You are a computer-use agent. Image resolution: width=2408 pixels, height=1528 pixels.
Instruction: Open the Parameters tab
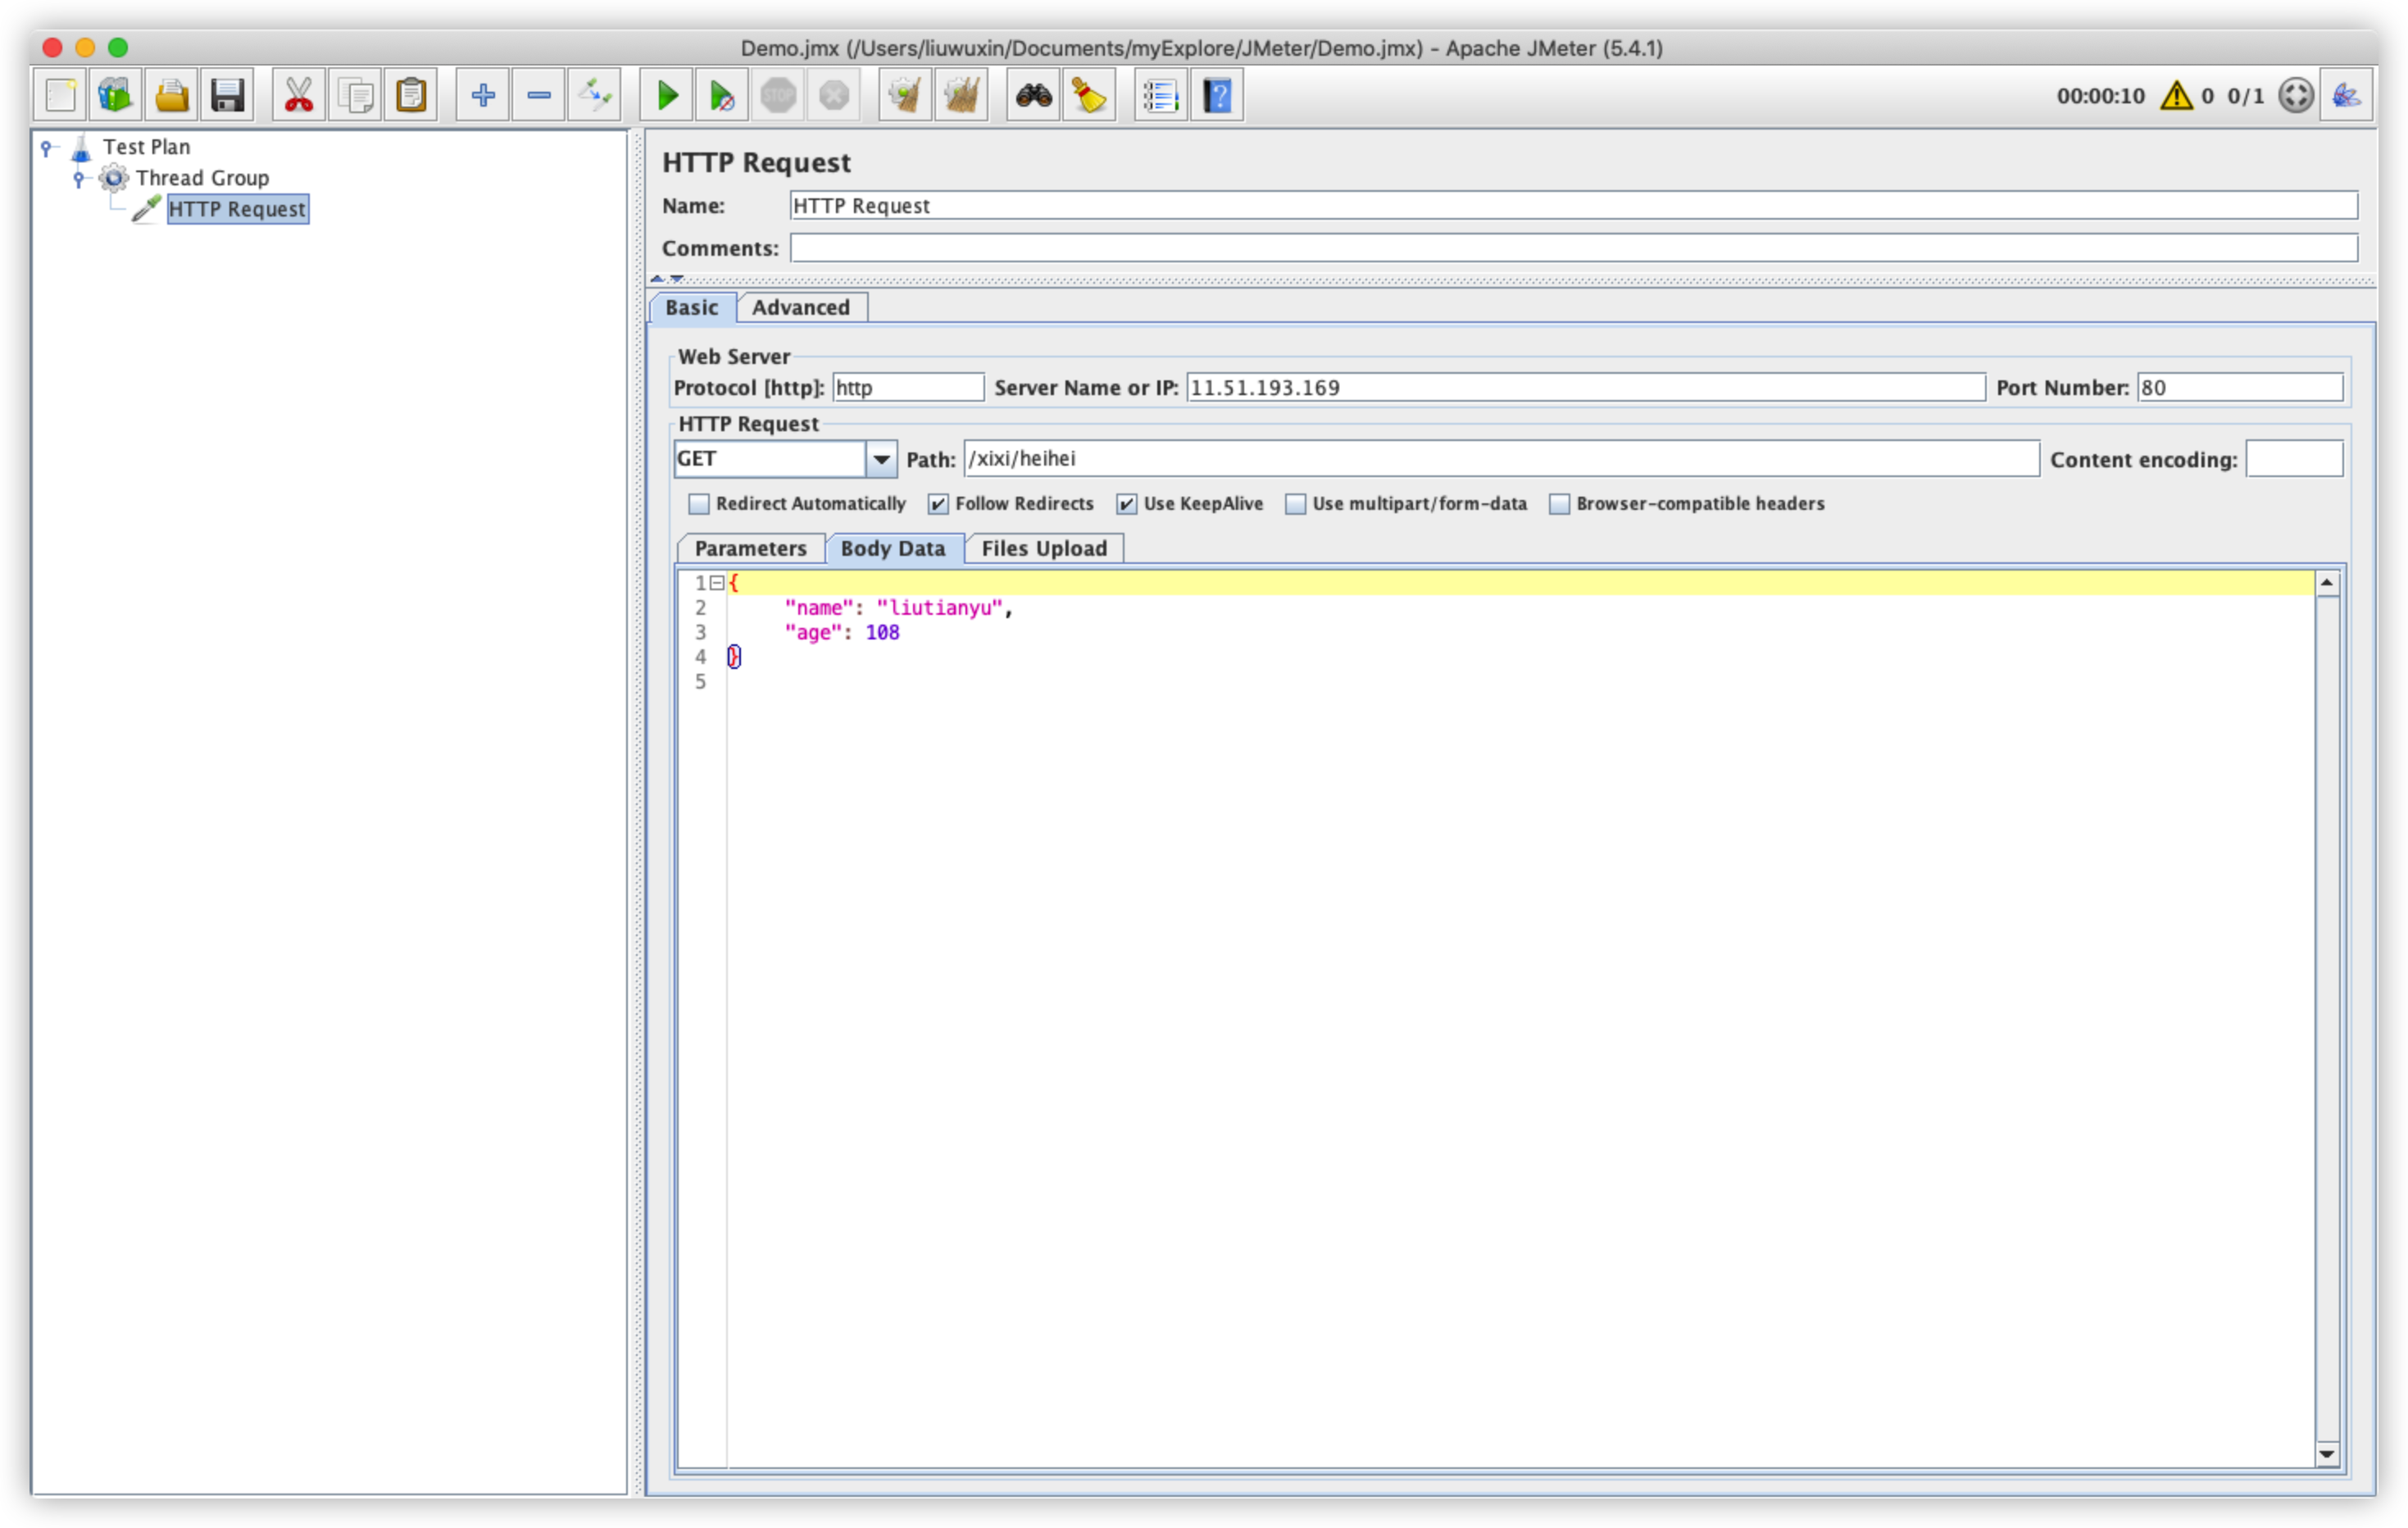tap(750, 549)
